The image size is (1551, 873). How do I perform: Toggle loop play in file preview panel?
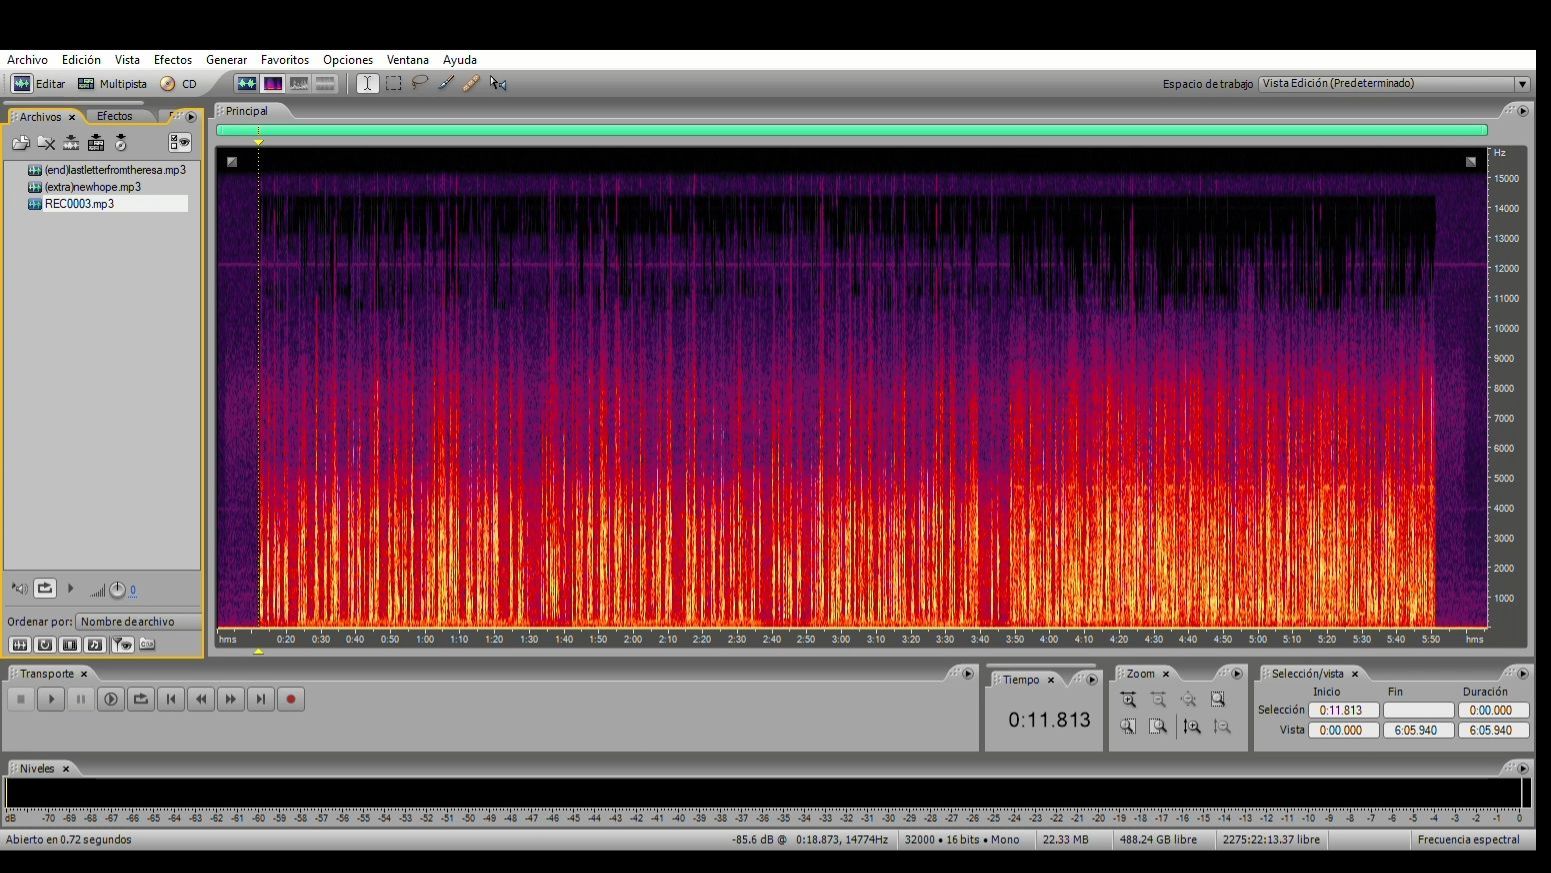45,589
